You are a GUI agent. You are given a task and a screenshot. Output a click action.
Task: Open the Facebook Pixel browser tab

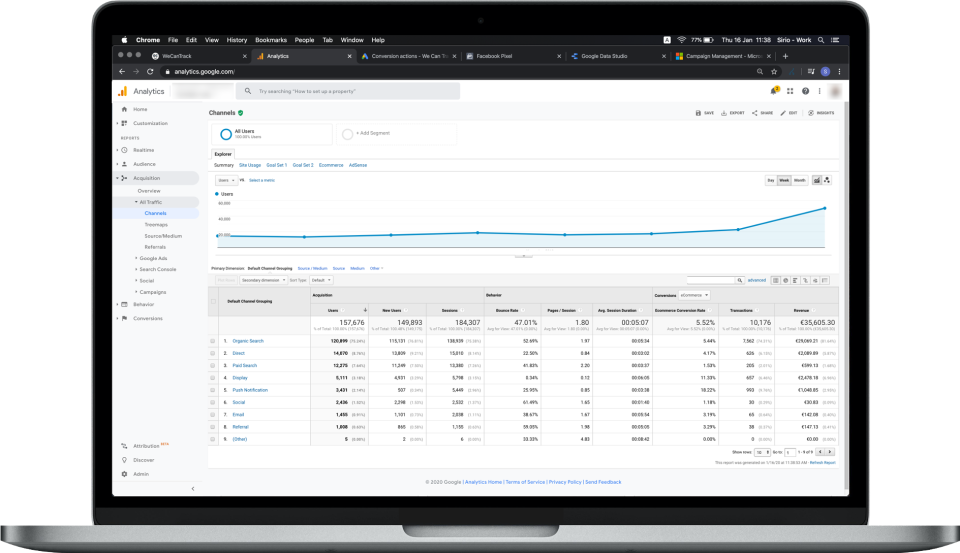coord(513,56)
